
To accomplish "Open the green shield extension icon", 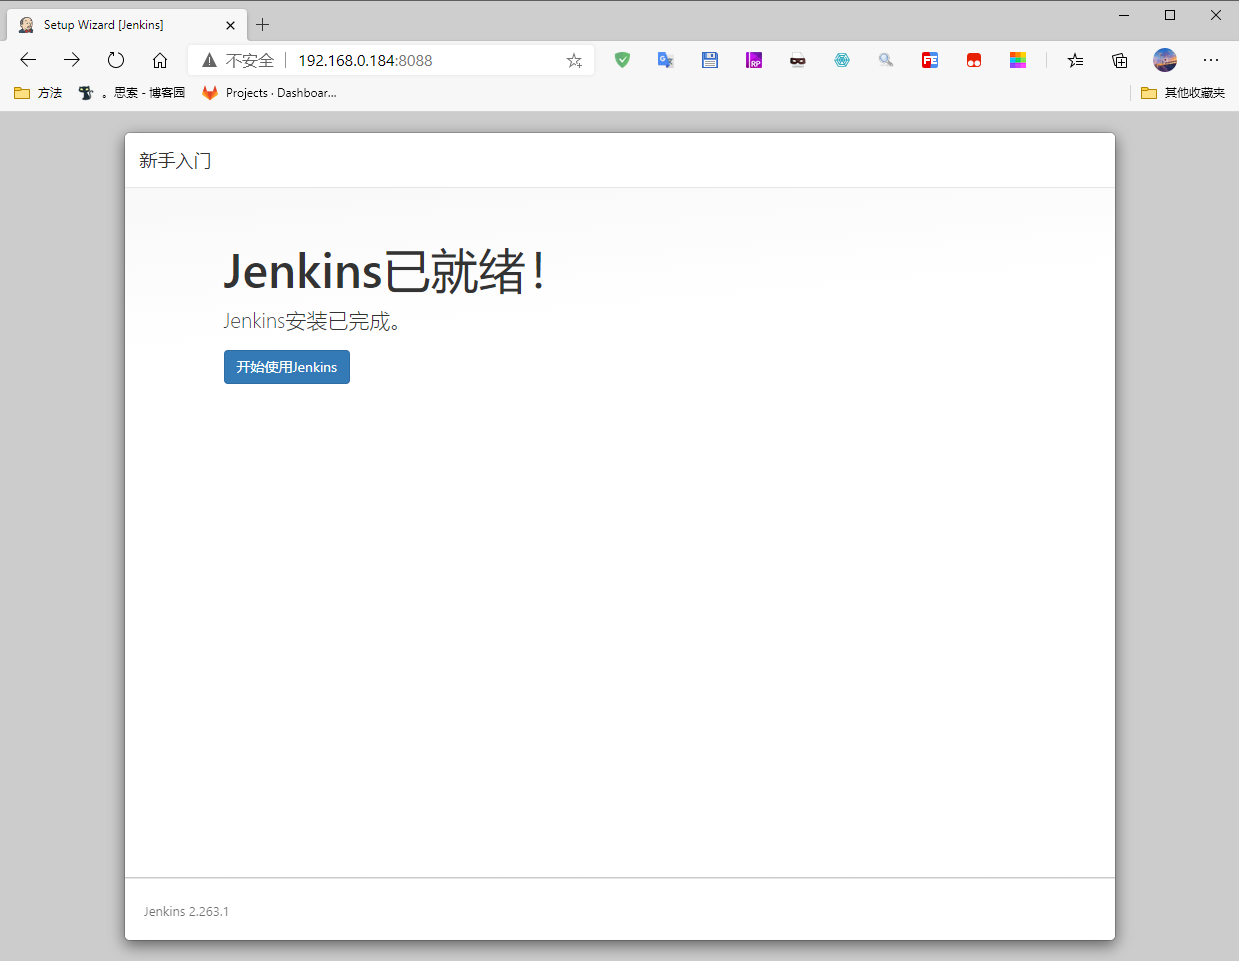I will pos(622,60).
